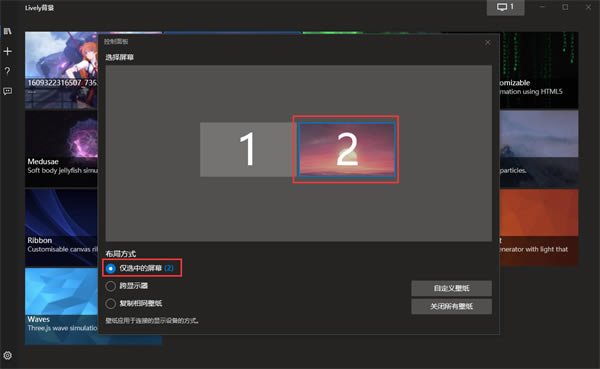Click the plus icon to add wallpaper
The height and width of the screenshot is (369, 600).
pos(7,51)
